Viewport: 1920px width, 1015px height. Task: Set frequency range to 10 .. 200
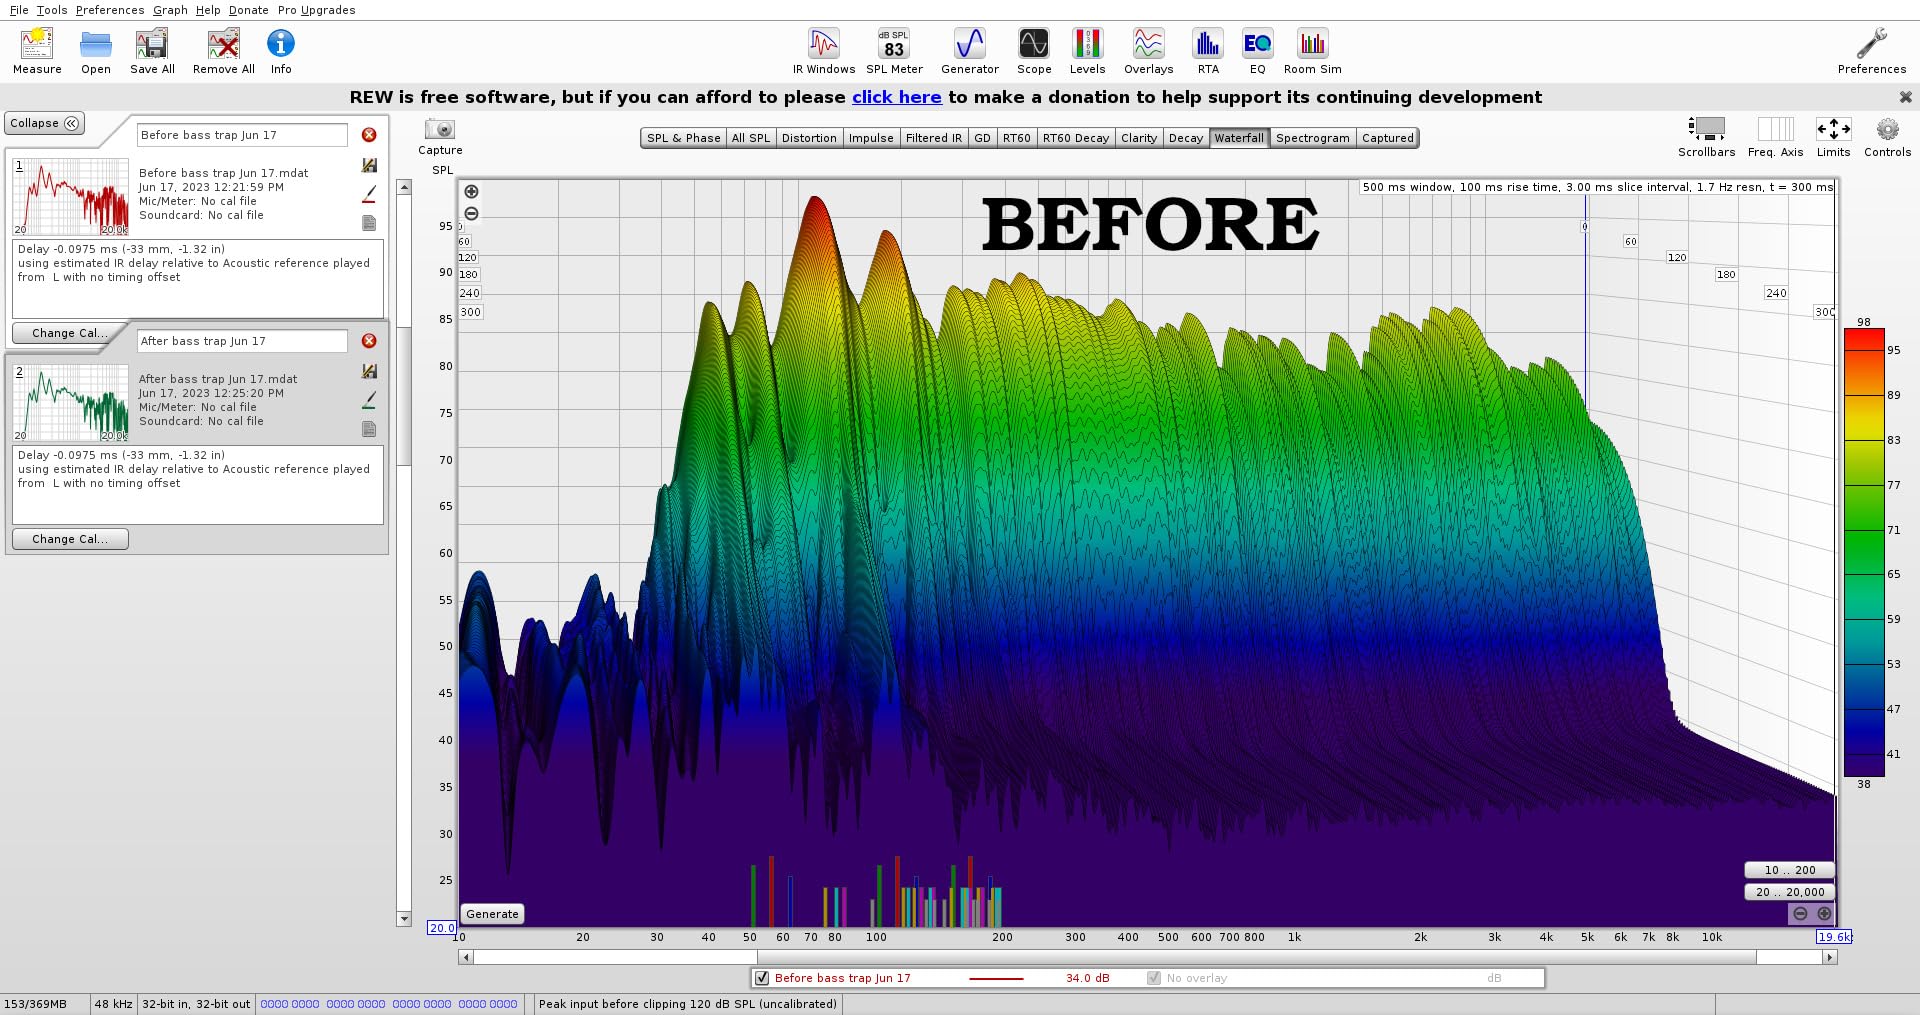tap(1789, 870)
